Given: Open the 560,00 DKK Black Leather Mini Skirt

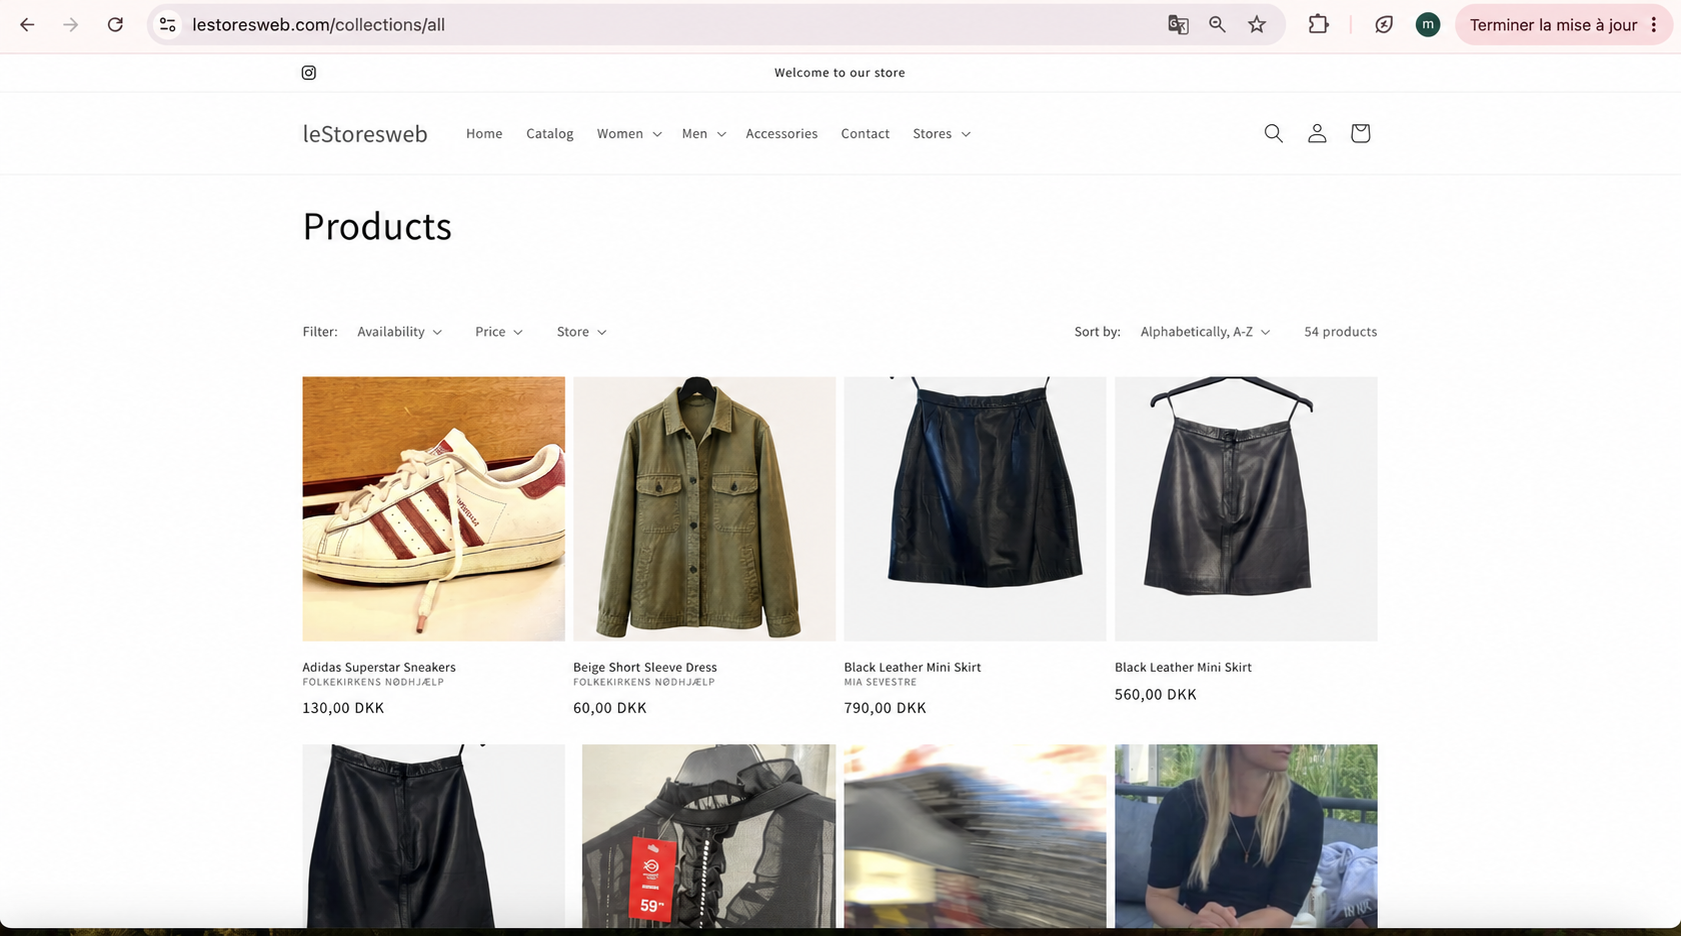Looking at the screenshot, I should pos(1183,667).
